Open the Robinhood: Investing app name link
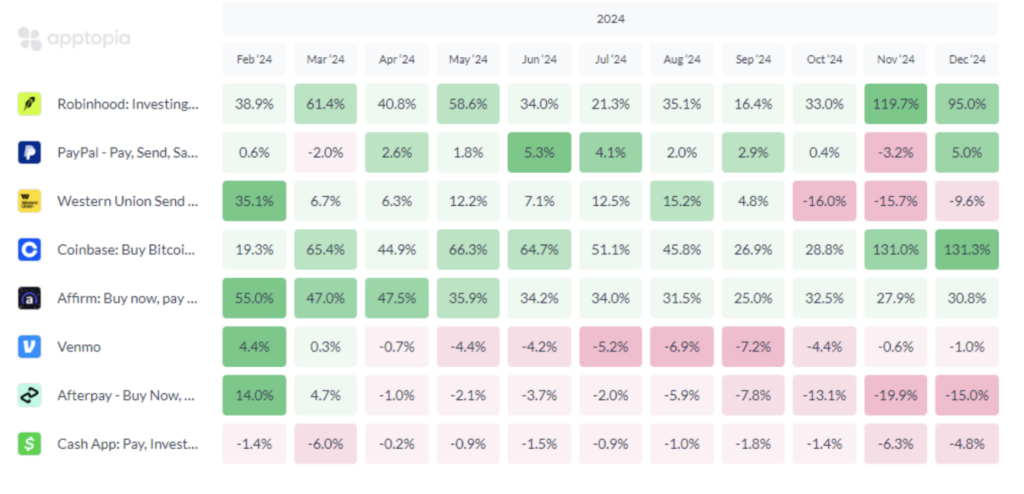The image size is (1024, 494). pyautogui.click(x=127, y=104)
